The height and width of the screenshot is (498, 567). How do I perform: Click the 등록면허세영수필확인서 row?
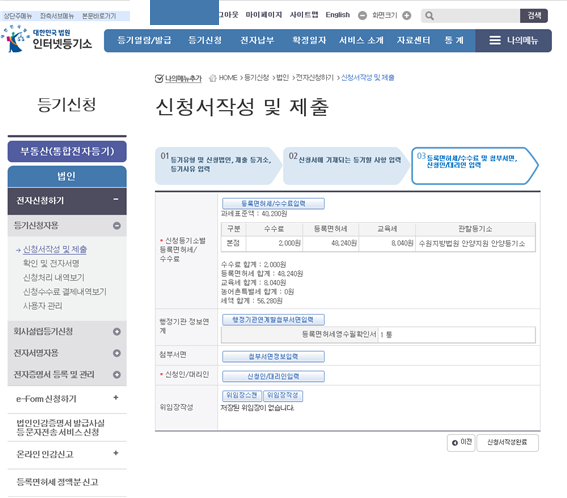pos(378,335)
